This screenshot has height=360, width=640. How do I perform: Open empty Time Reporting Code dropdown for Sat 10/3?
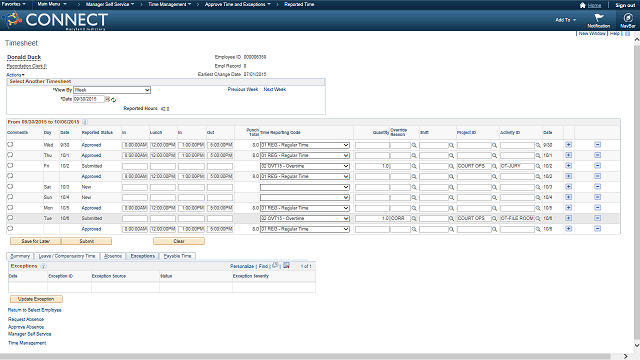point(305,187)
